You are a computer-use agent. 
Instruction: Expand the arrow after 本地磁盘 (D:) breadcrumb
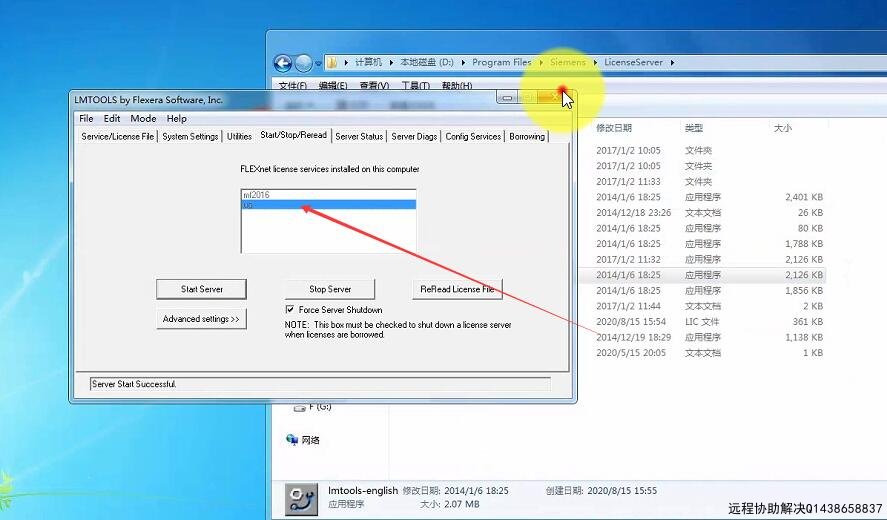(463, 62)
